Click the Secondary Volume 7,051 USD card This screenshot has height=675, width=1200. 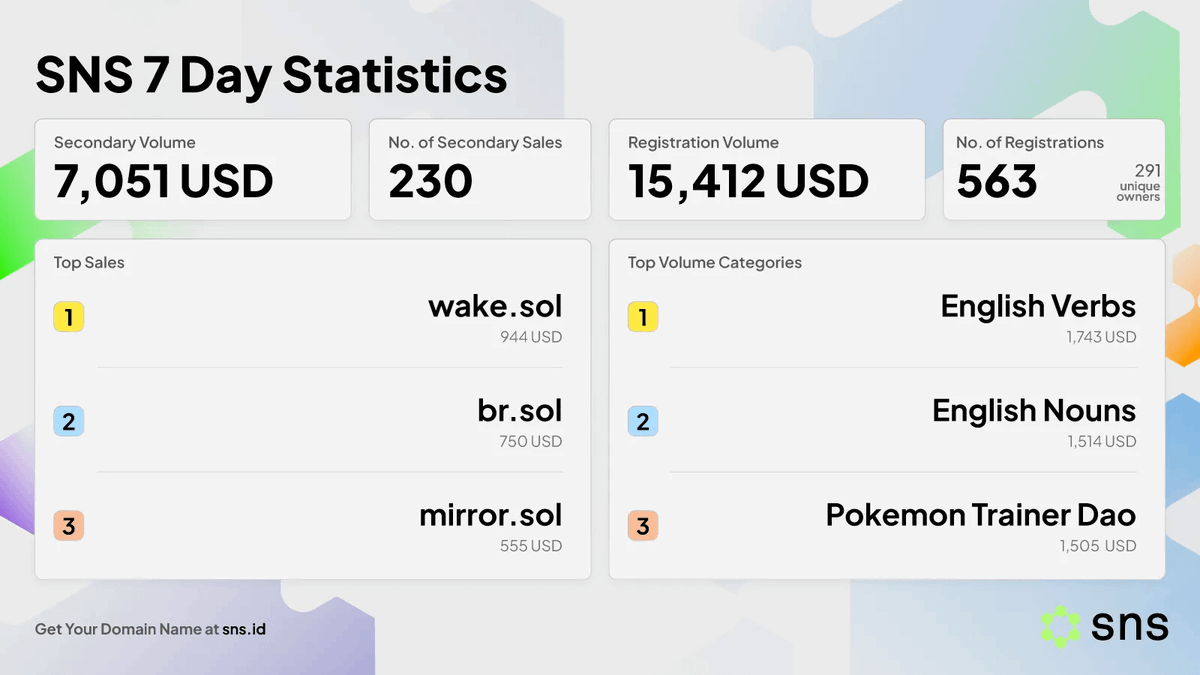tap(193, 170)
